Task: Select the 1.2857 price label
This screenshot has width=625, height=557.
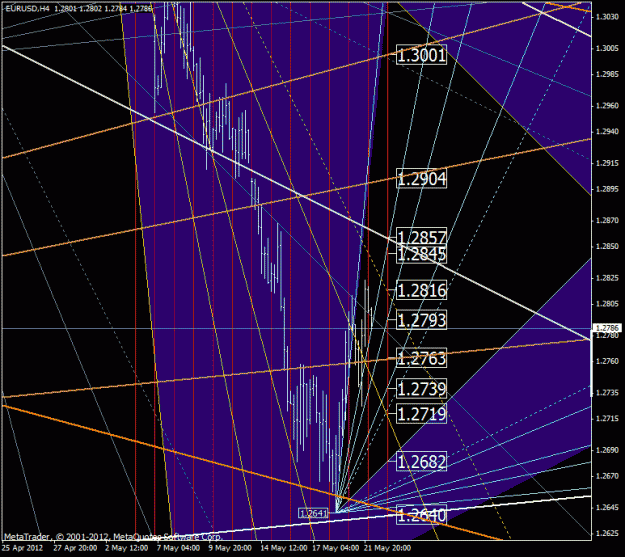Action: point(421,236)
